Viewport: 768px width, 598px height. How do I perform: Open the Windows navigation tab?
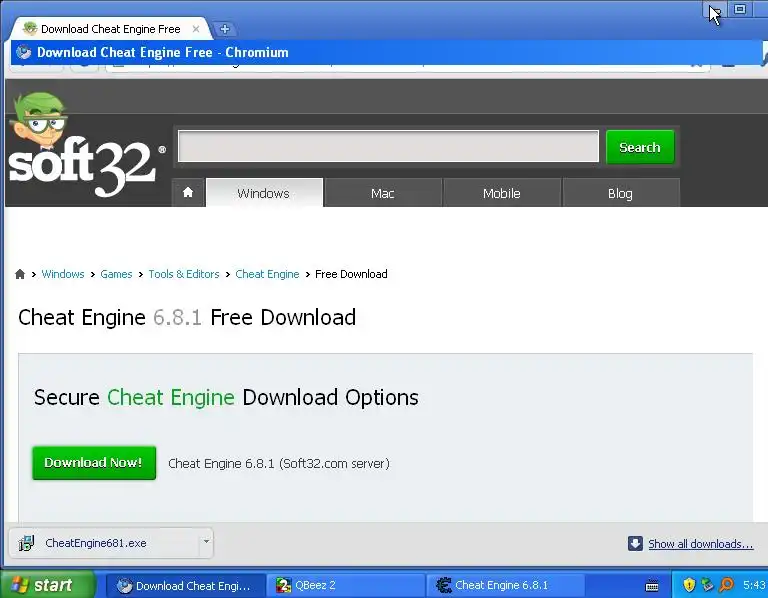pos(264,192)
